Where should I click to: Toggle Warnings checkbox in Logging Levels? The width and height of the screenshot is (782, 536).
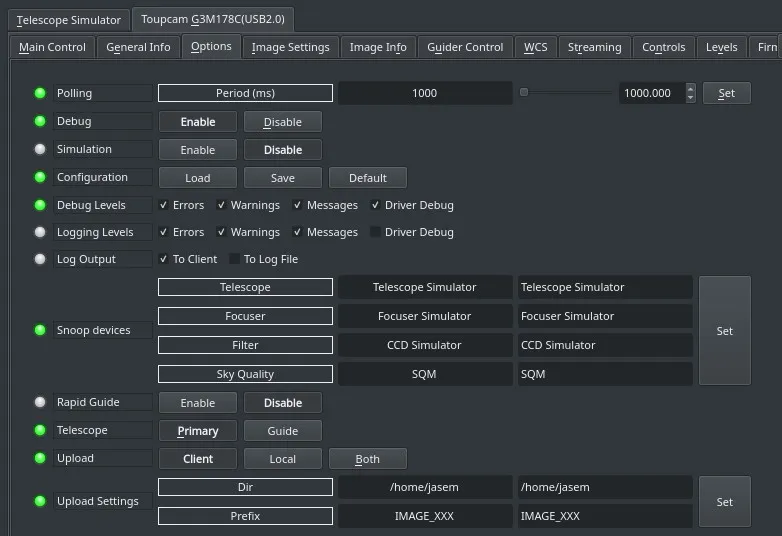pyautogui.click(x=221, y=232)
